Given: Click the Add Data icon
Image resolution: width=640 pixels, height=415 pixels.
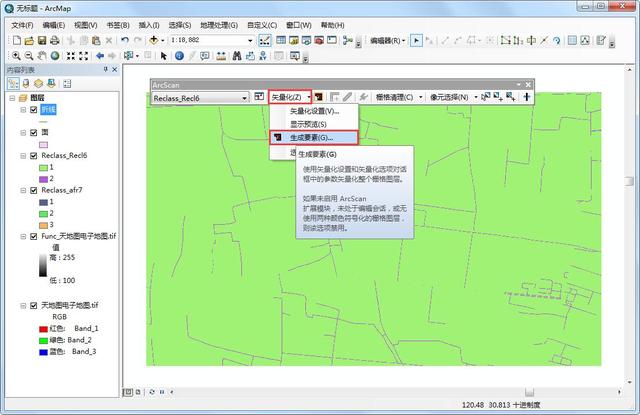Looking at the screenshot, I should click(153, 40).
